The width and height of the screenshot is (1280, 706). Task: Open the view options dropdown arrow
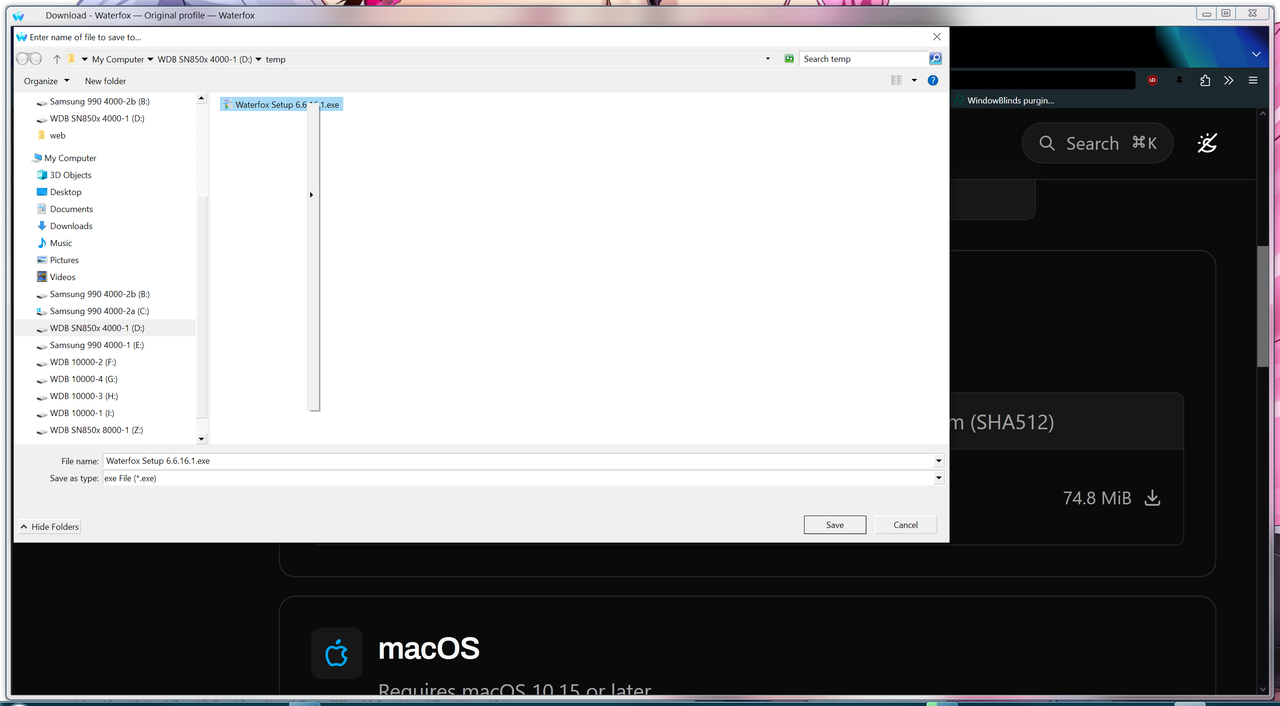tap(914, 81)
